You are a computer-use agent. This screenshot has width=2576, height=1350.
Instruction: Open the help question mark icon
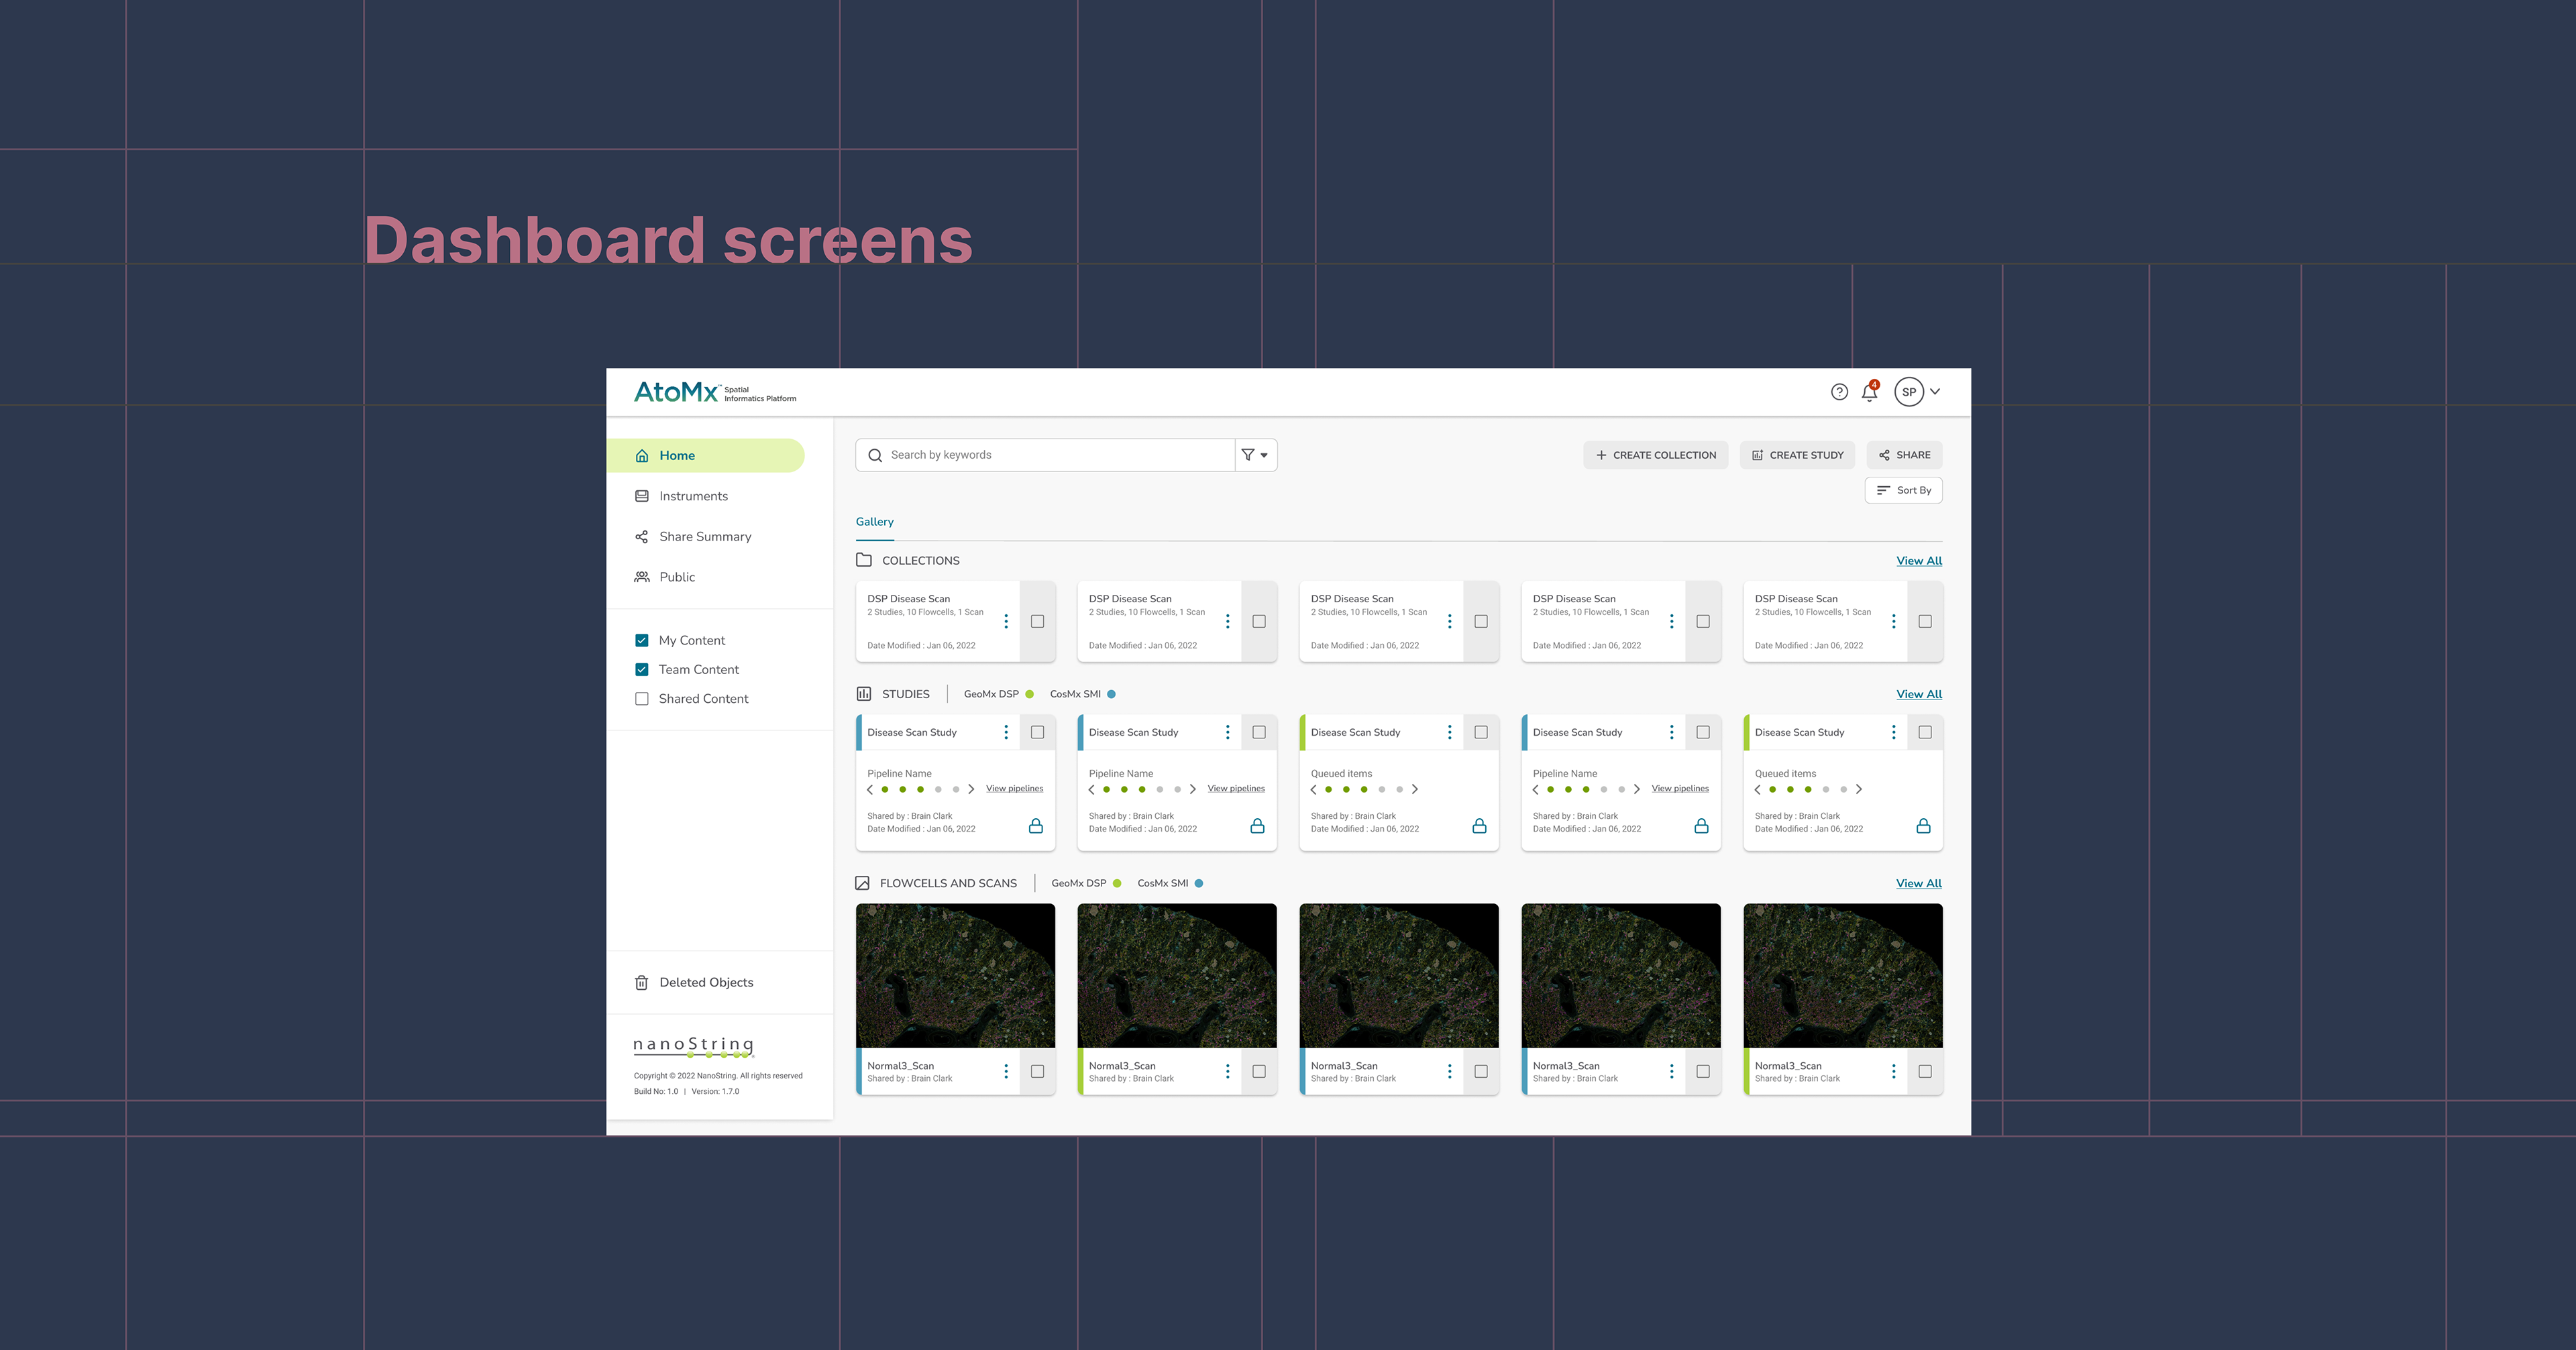tap(1839, 392)
